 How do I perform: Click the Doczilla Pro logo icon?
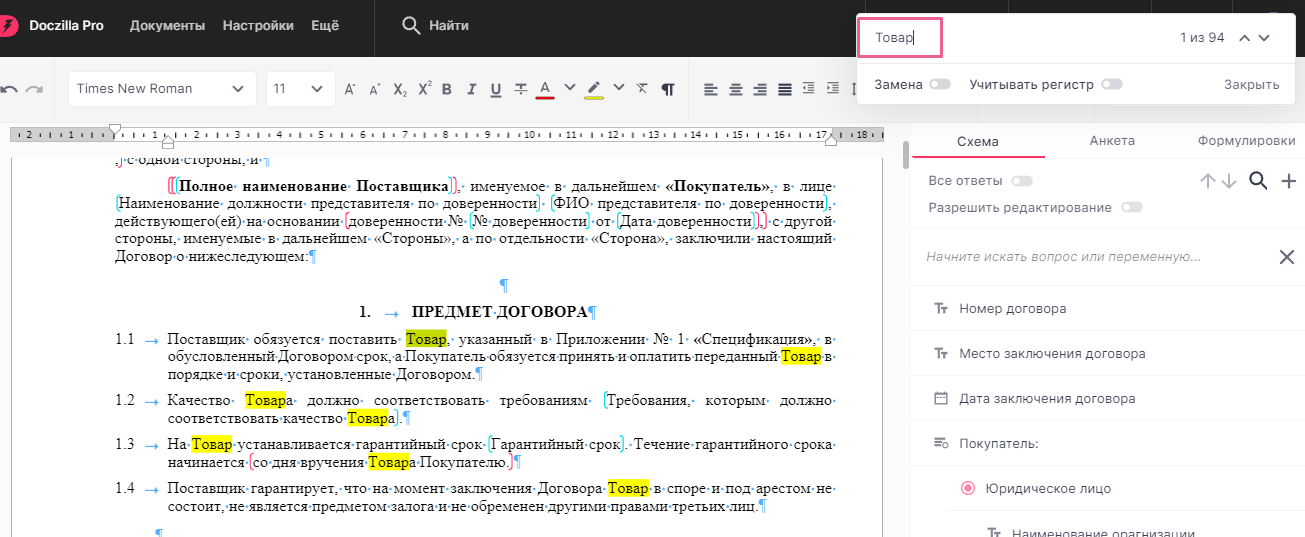tap(6, 25)
